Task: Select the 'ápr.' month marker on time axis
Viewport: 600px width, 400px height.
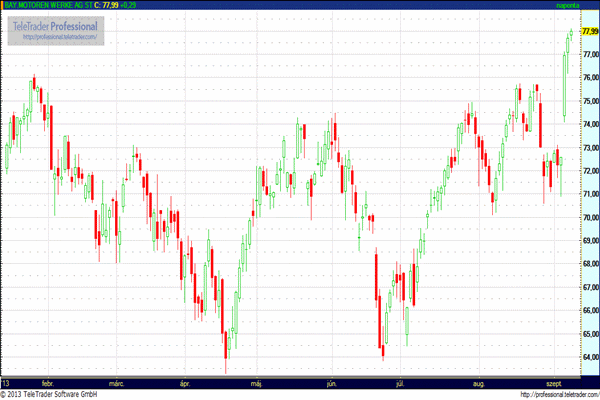Action: [184, 382]
